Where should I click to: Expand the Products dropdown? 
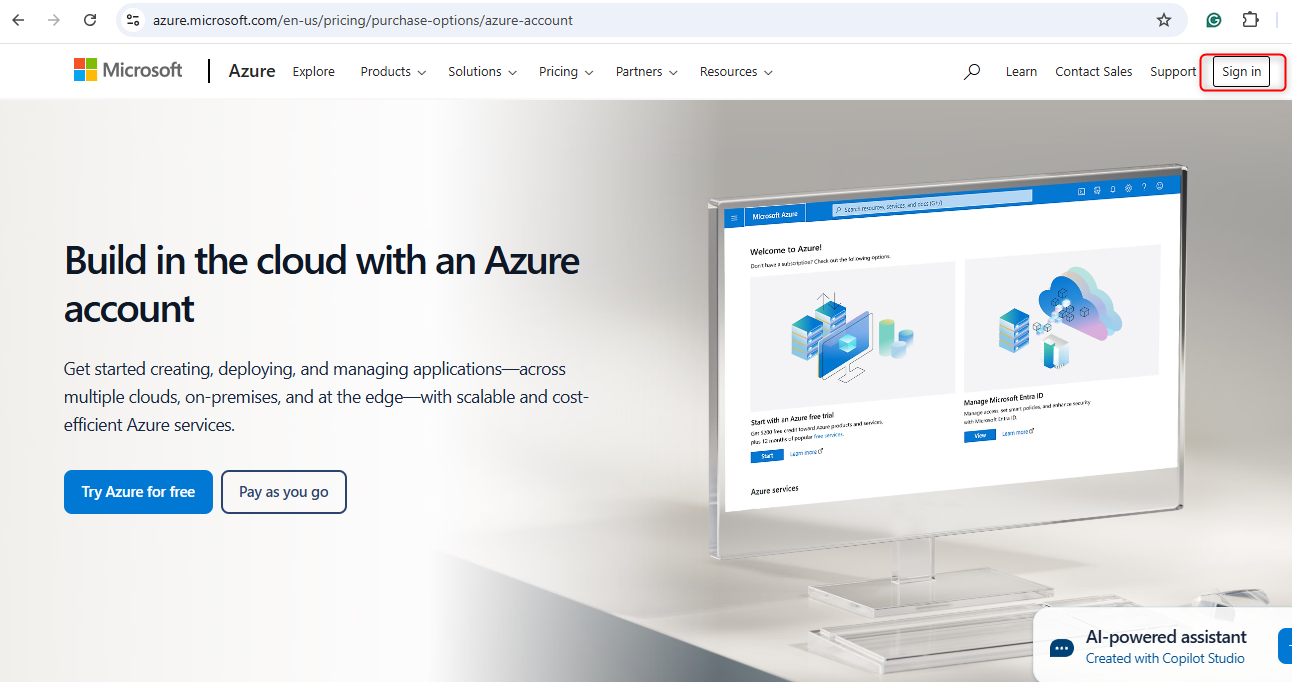393,72
